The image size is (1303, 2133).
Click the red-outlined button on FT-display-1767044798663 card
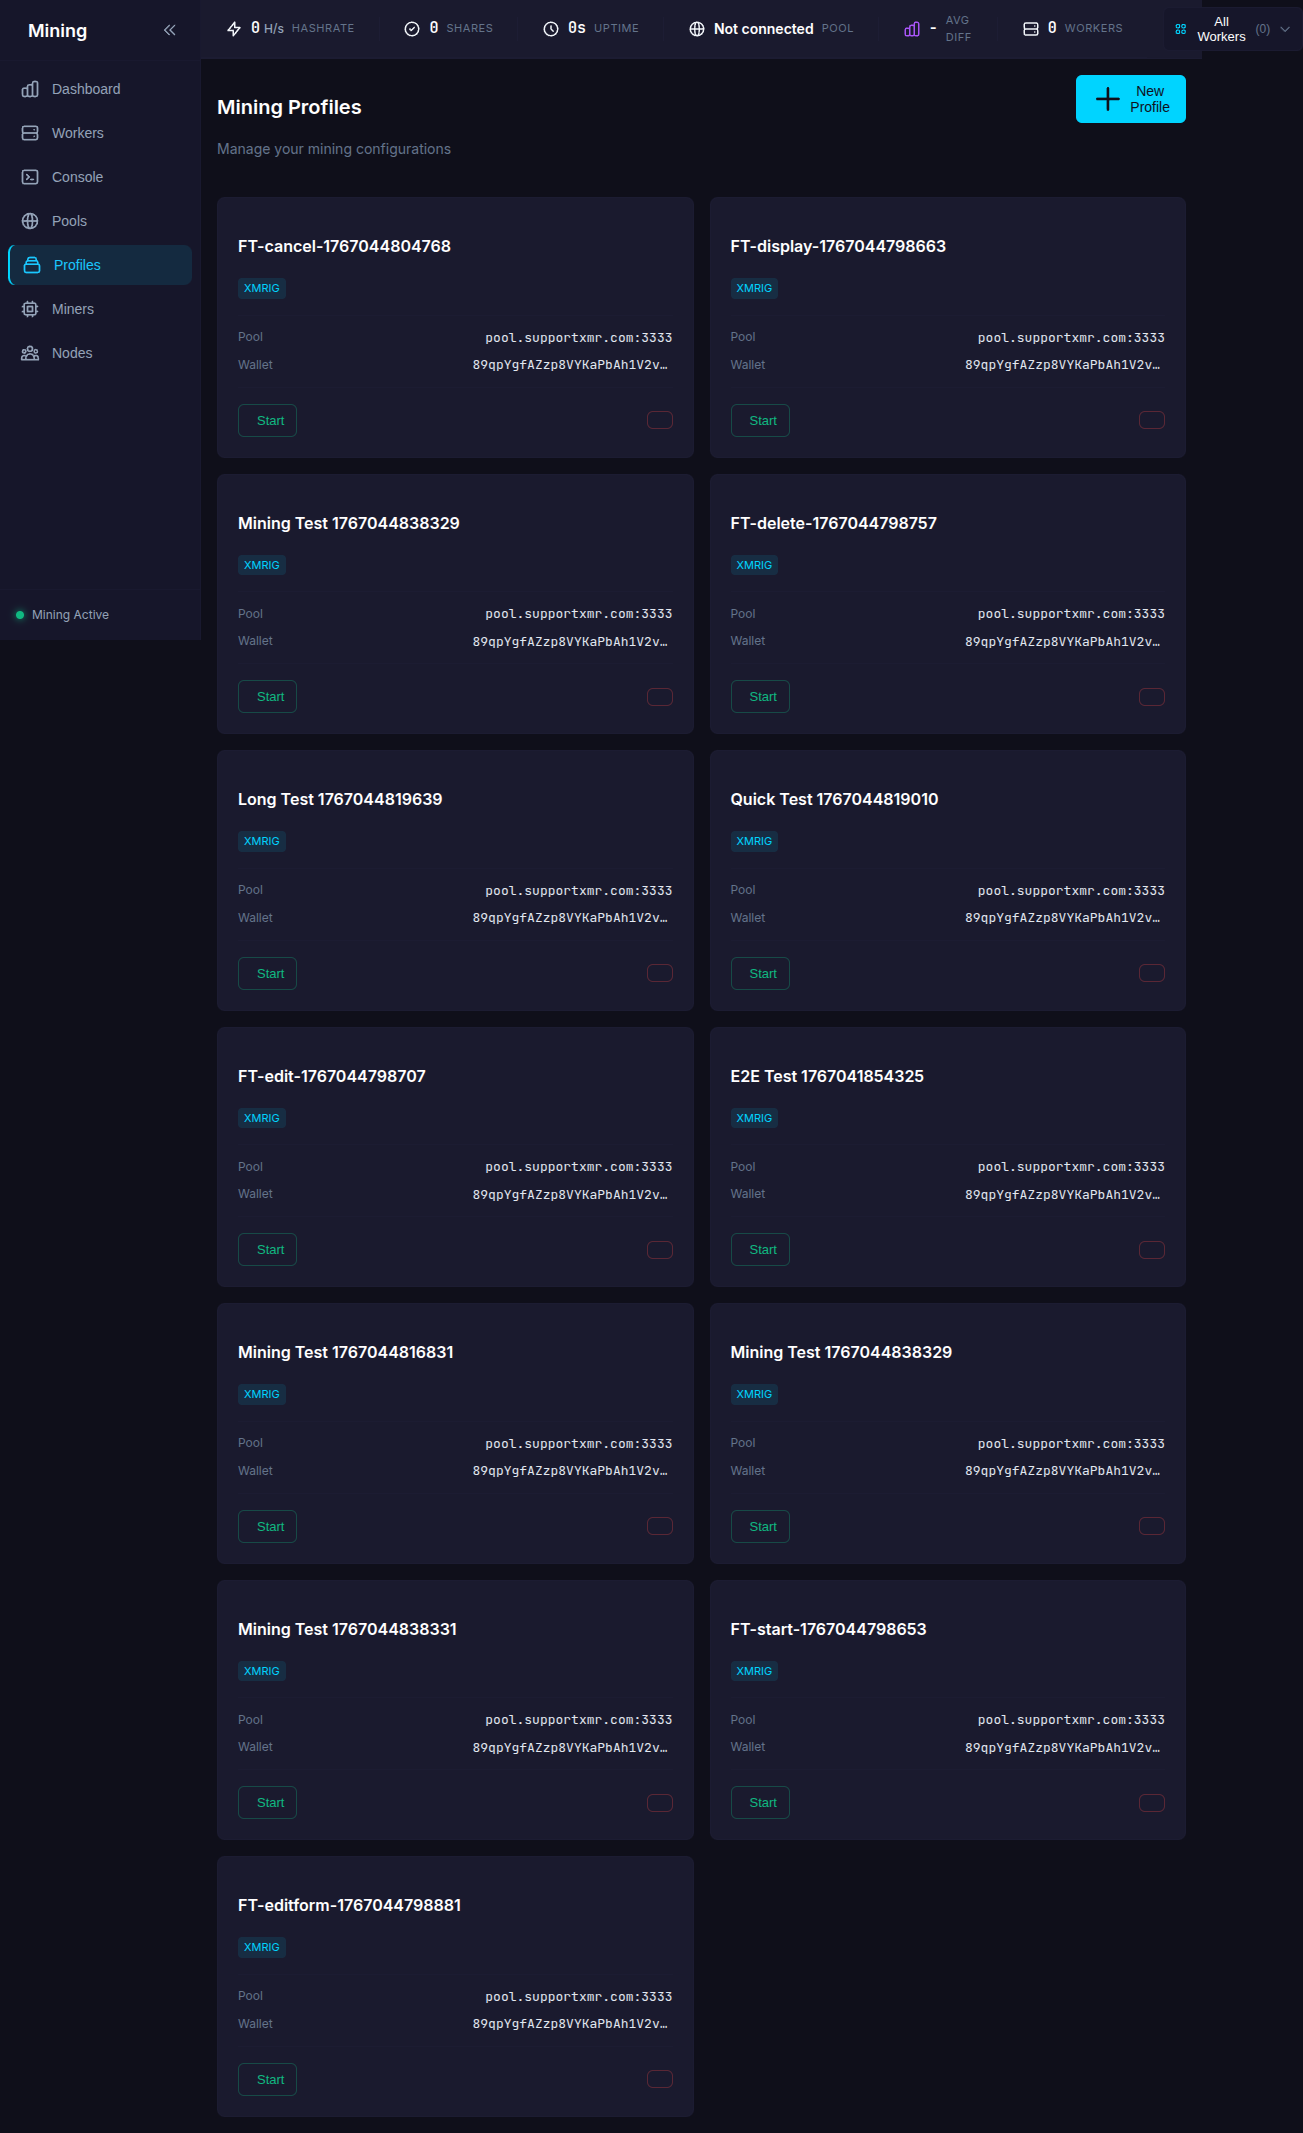point(1151,420)
